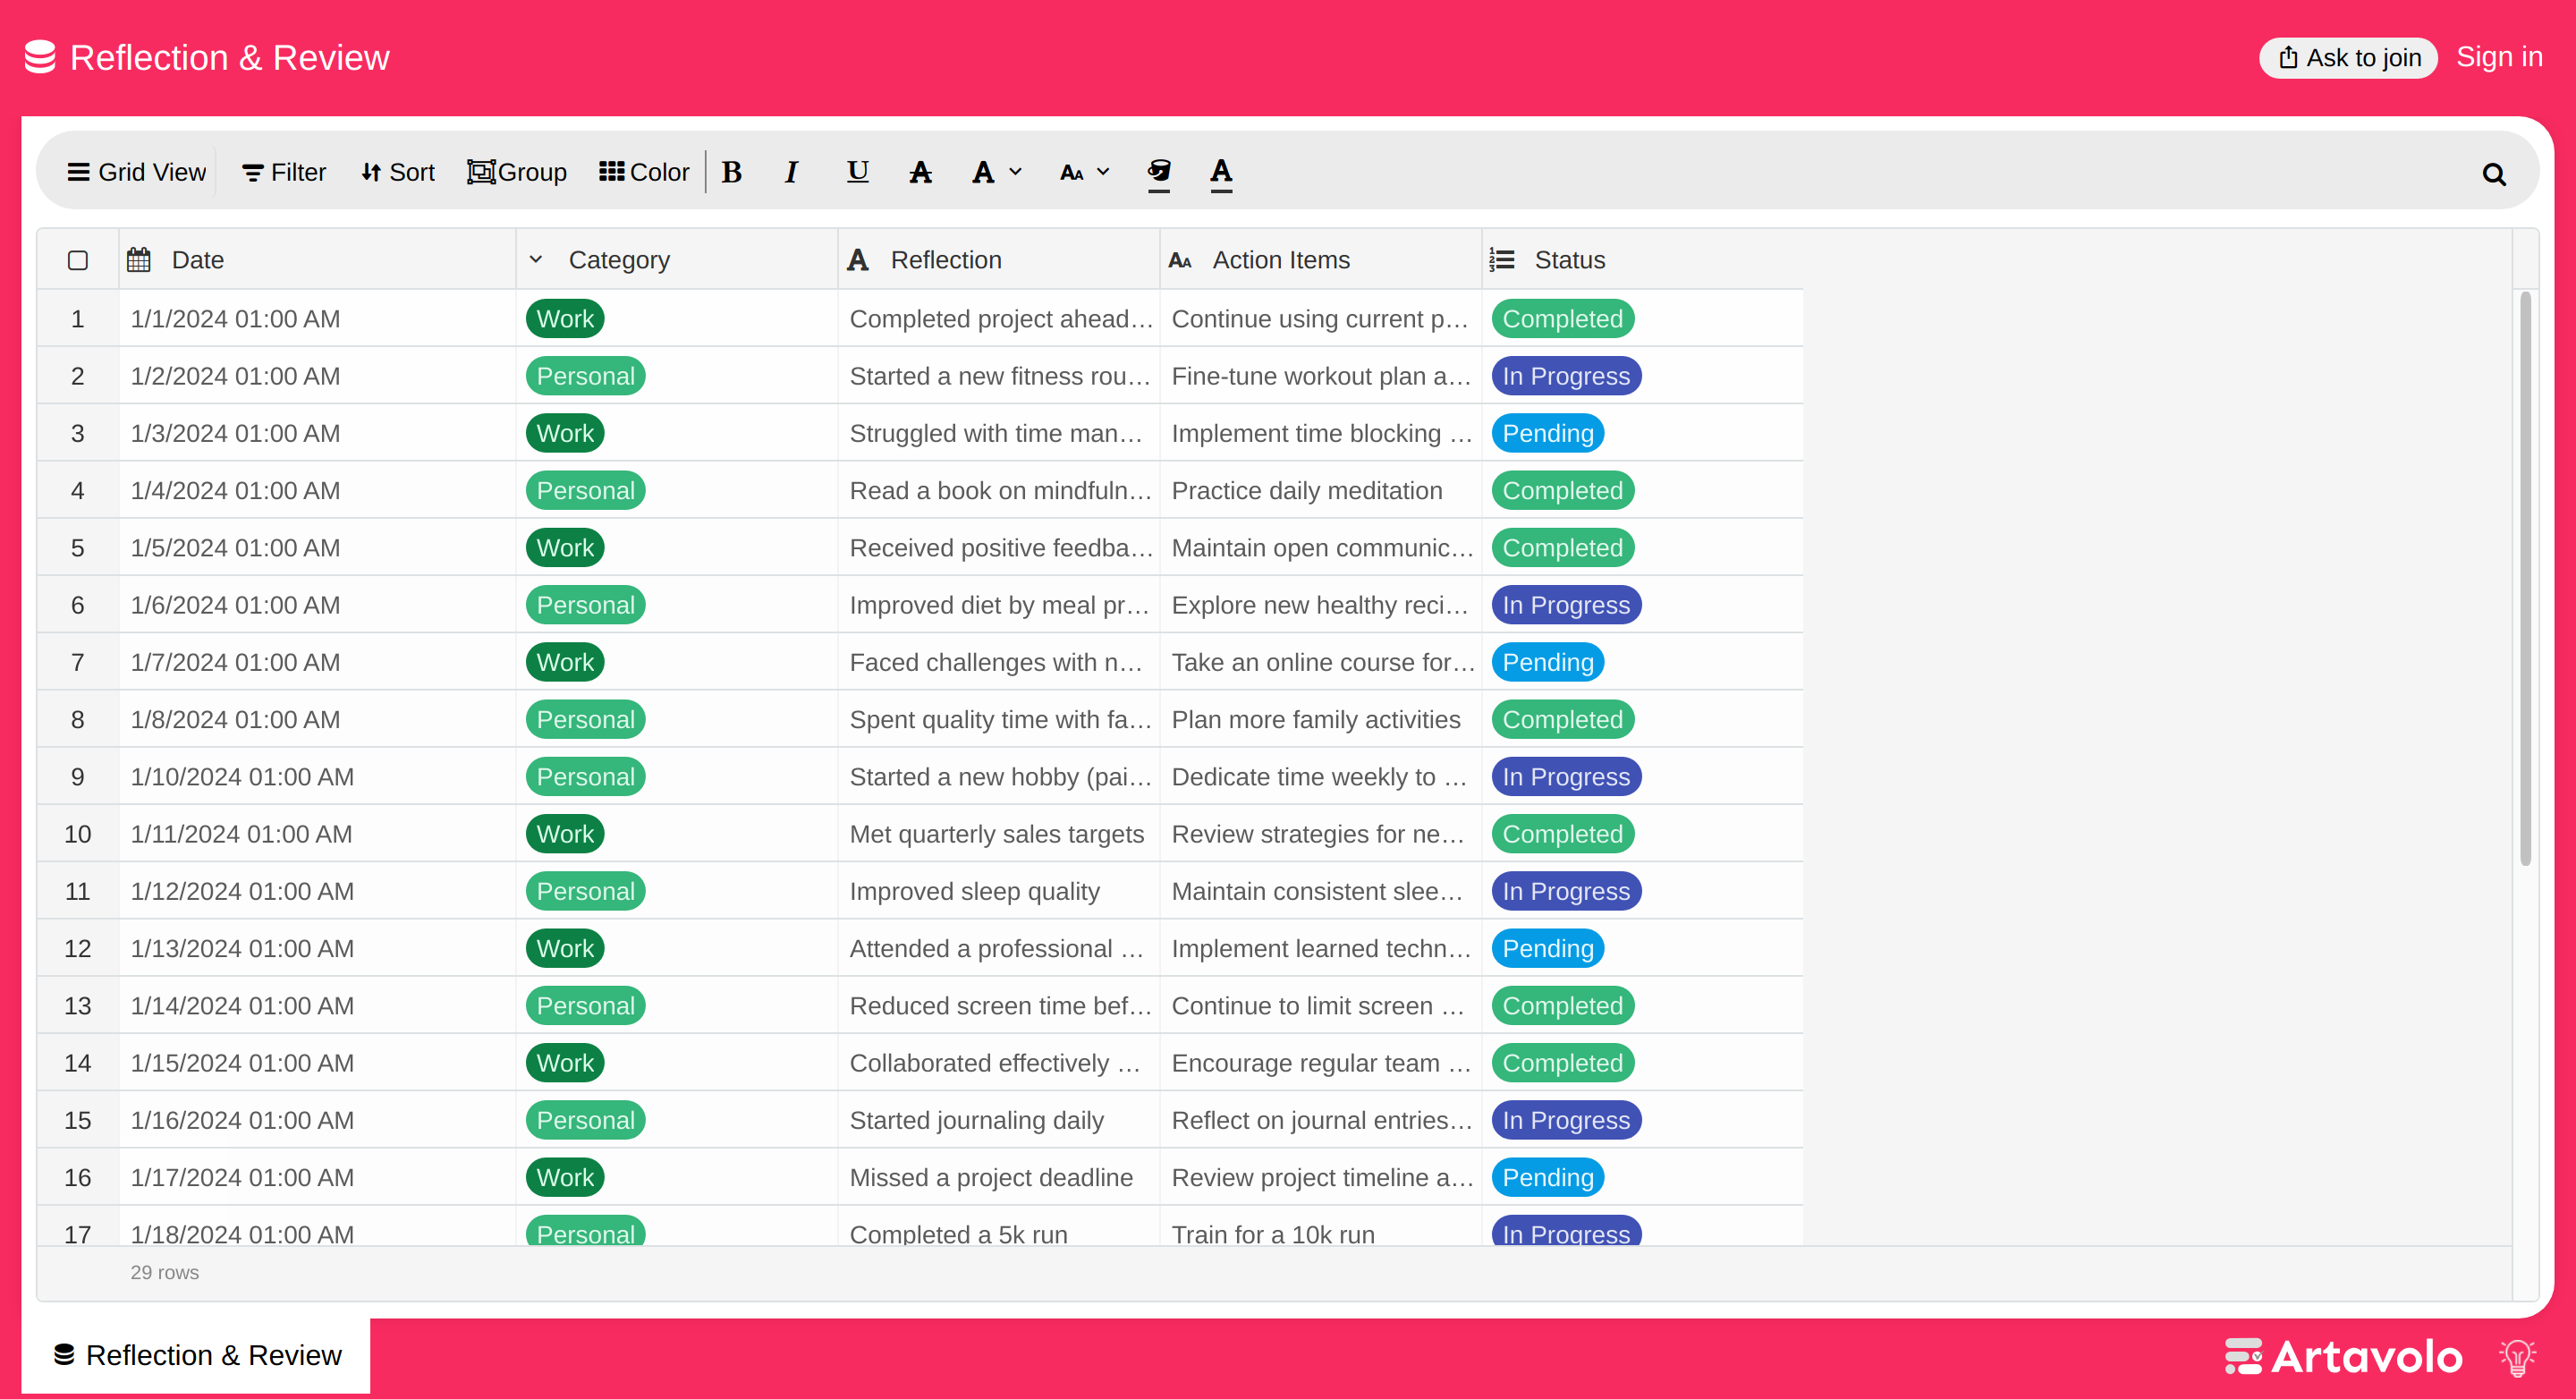Toggle underline formatting
Screen dimensions: 2576x1399
pos(857,172)
